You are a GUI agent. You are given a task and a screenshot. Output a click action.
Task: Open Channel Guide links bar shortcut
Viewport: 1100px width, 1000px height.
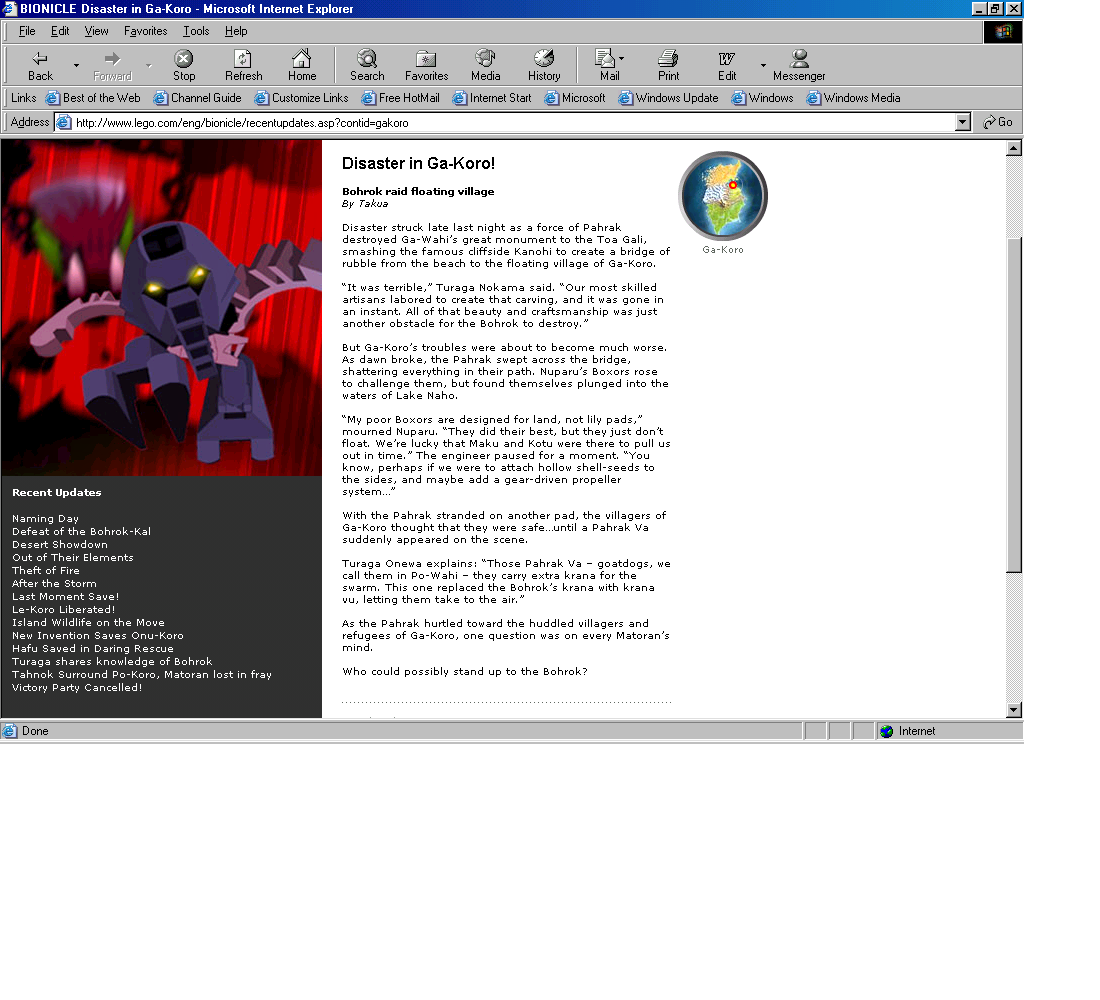pos(197,98)
